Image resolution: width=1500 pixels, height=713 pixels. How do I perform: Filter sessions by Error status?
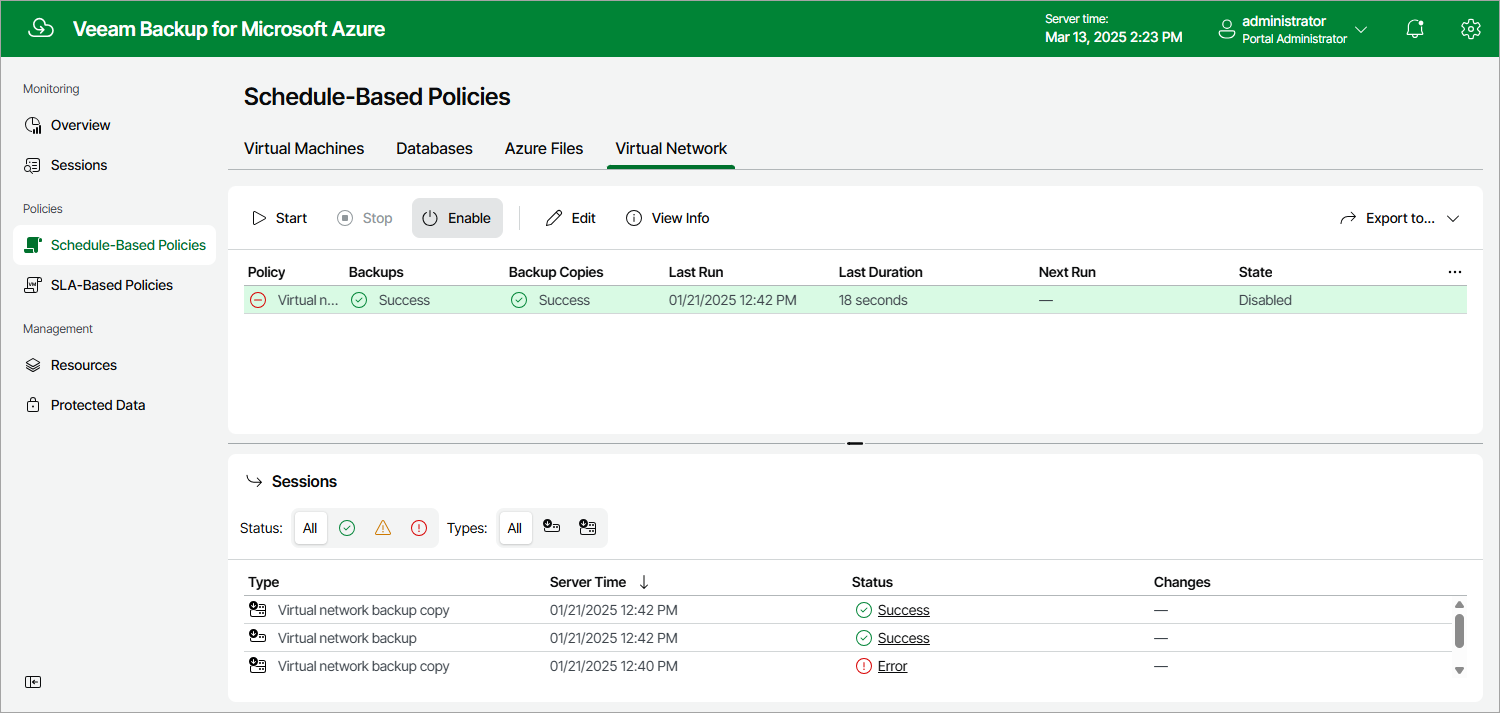point(419,528)
